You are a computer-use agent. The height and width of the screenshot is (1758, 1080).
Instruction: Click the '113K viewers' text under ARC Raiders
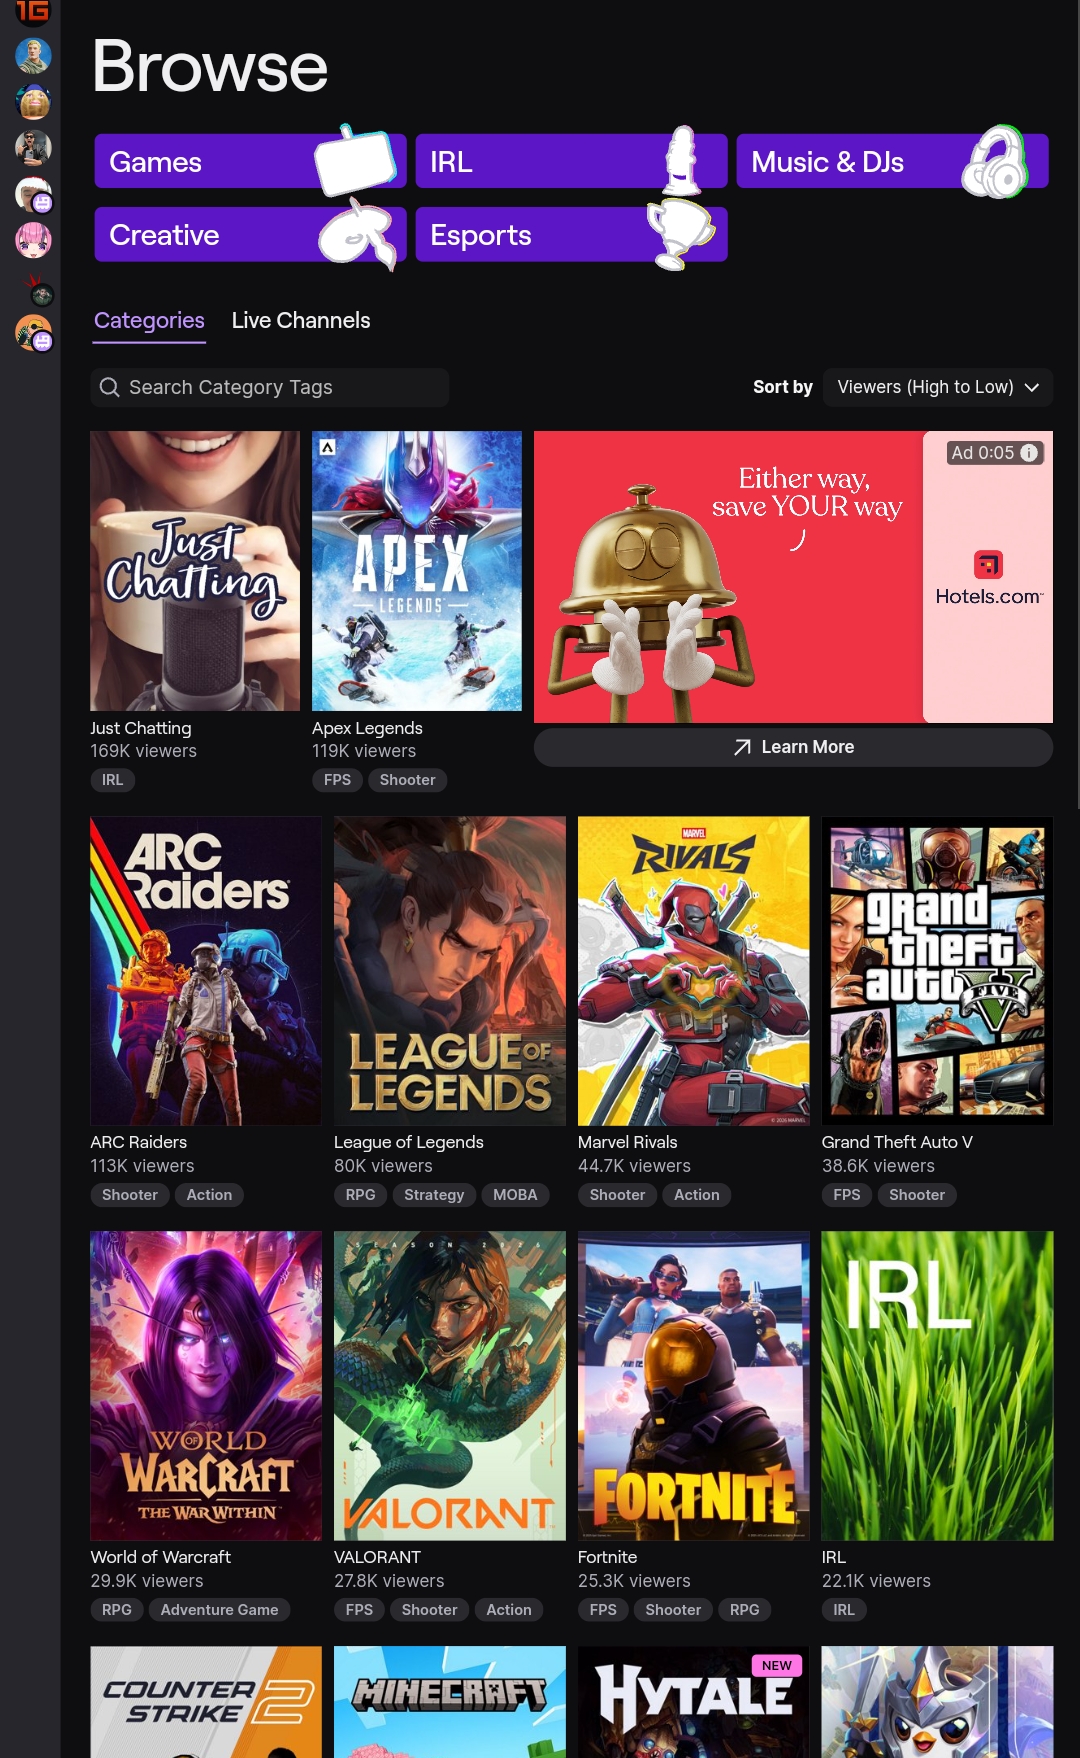pos(142,1166)
